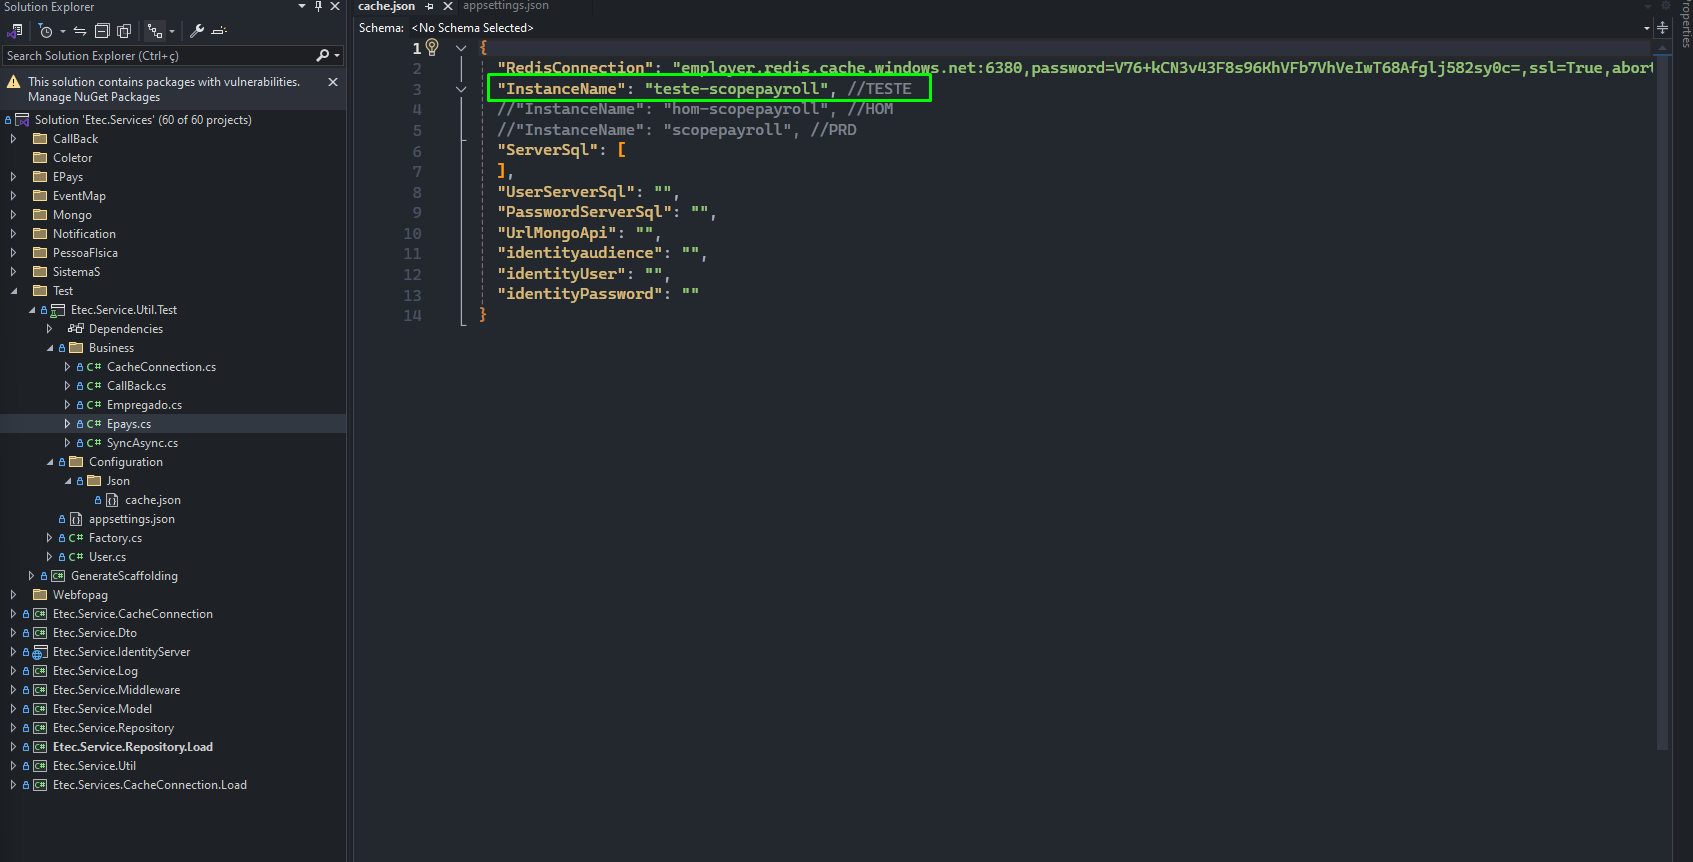Viewport: 1693px width, 862px height.
Task: Collapse All in Solution Explorer
Action: pos(102,31)
